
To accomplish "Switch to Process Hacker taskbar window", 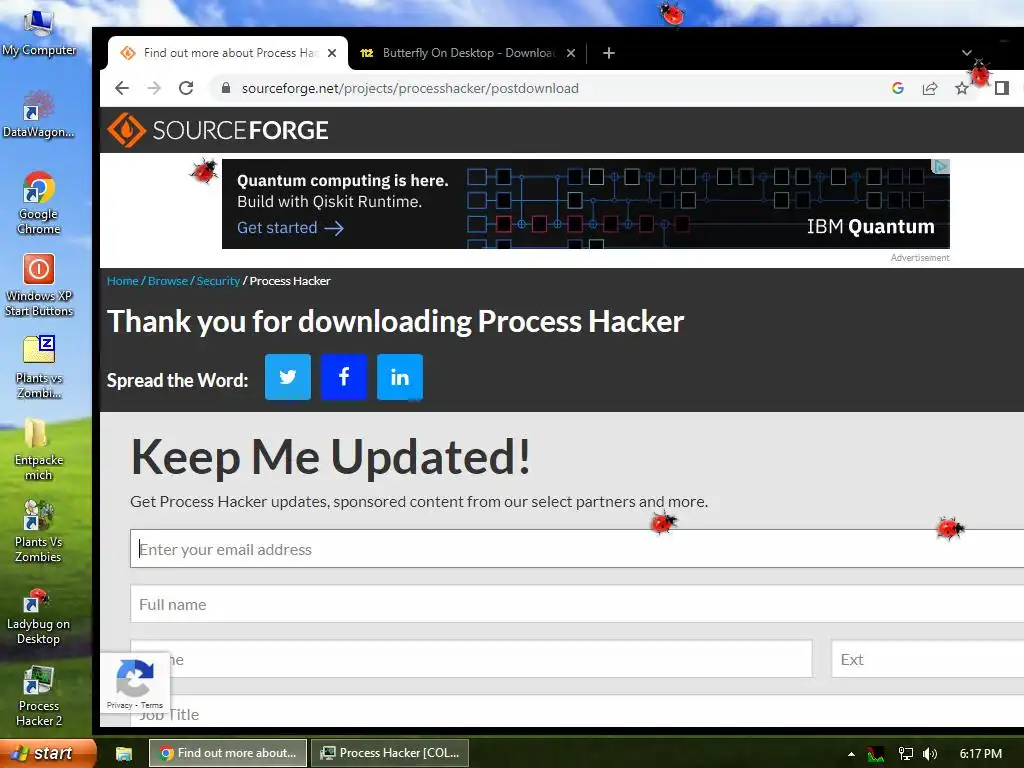I will [x=390, y=753].
